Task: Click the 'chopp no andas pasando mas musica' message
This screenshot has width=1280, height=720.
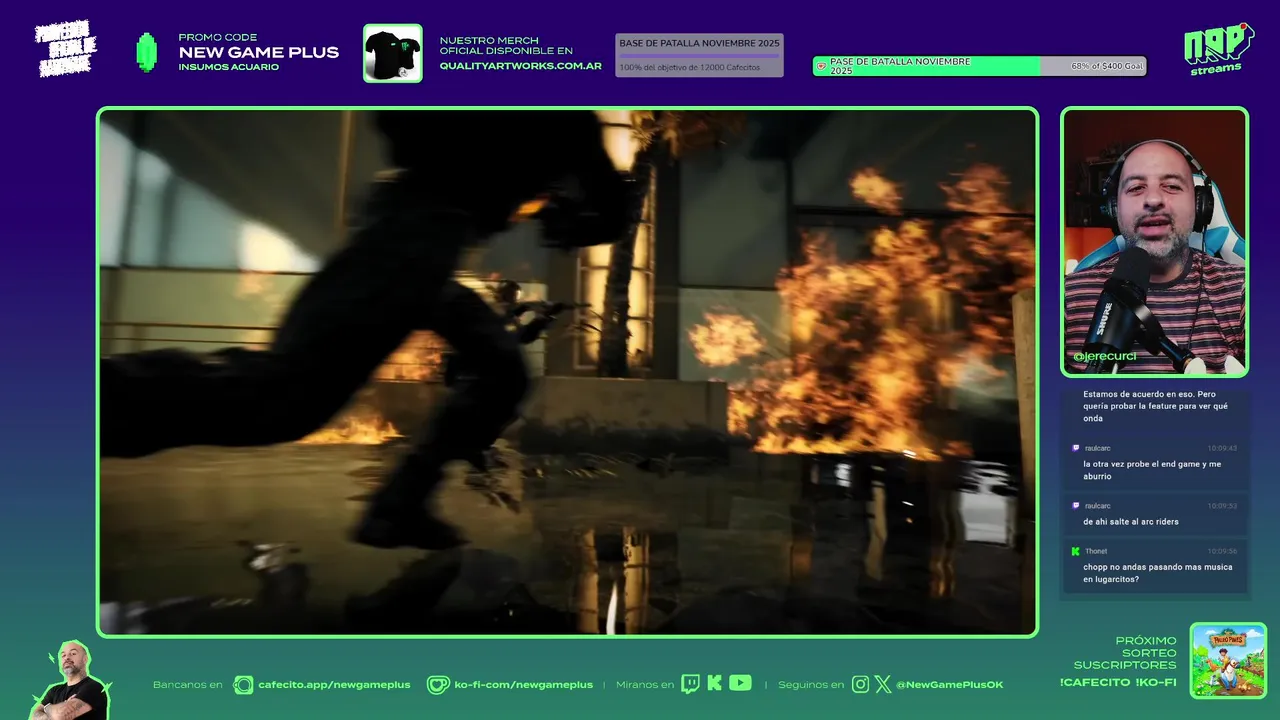Action: [1157, 573]
